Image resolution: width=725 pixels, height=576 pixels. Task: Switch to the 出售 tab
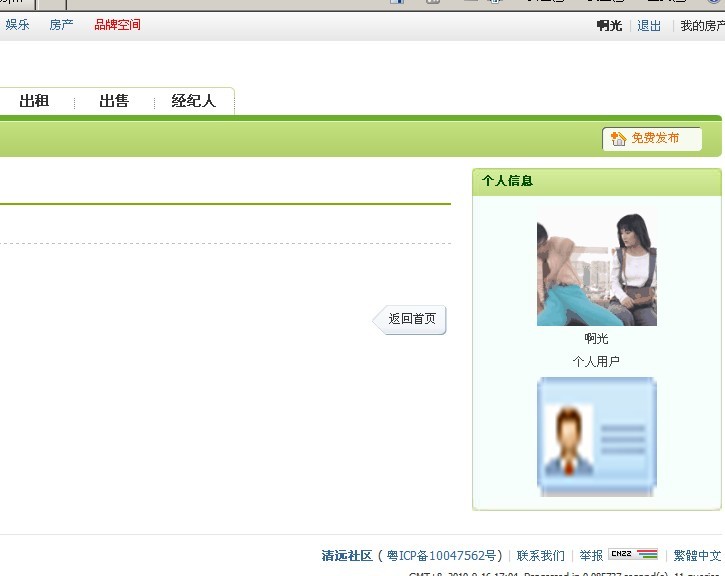click(x=114, y=100)
